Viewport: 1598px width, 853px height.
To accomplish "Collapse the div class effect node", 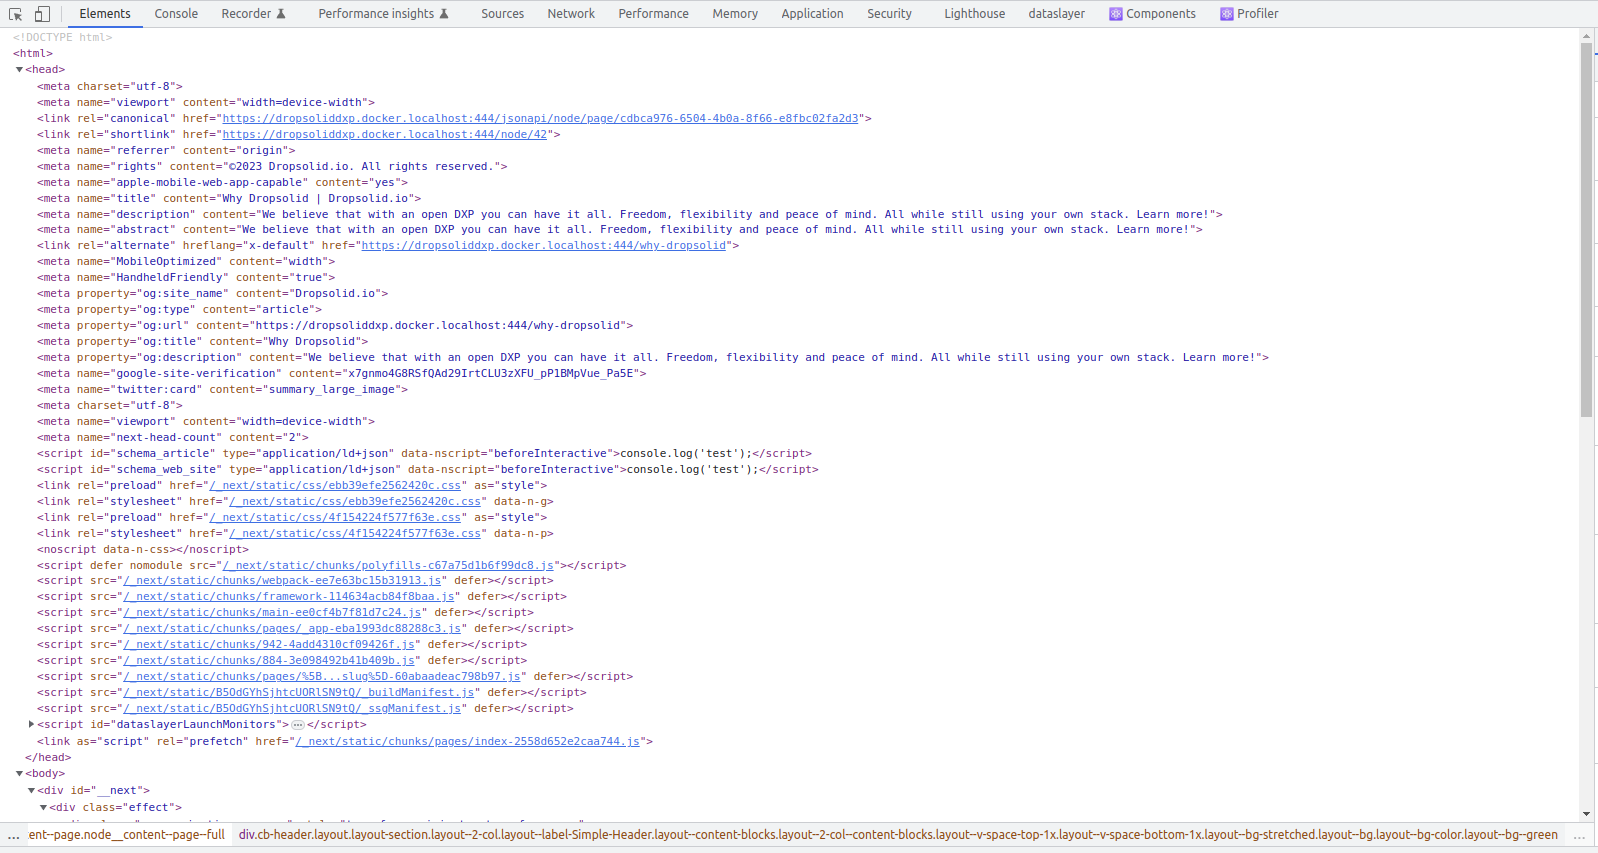I will (x=43, y=808).
